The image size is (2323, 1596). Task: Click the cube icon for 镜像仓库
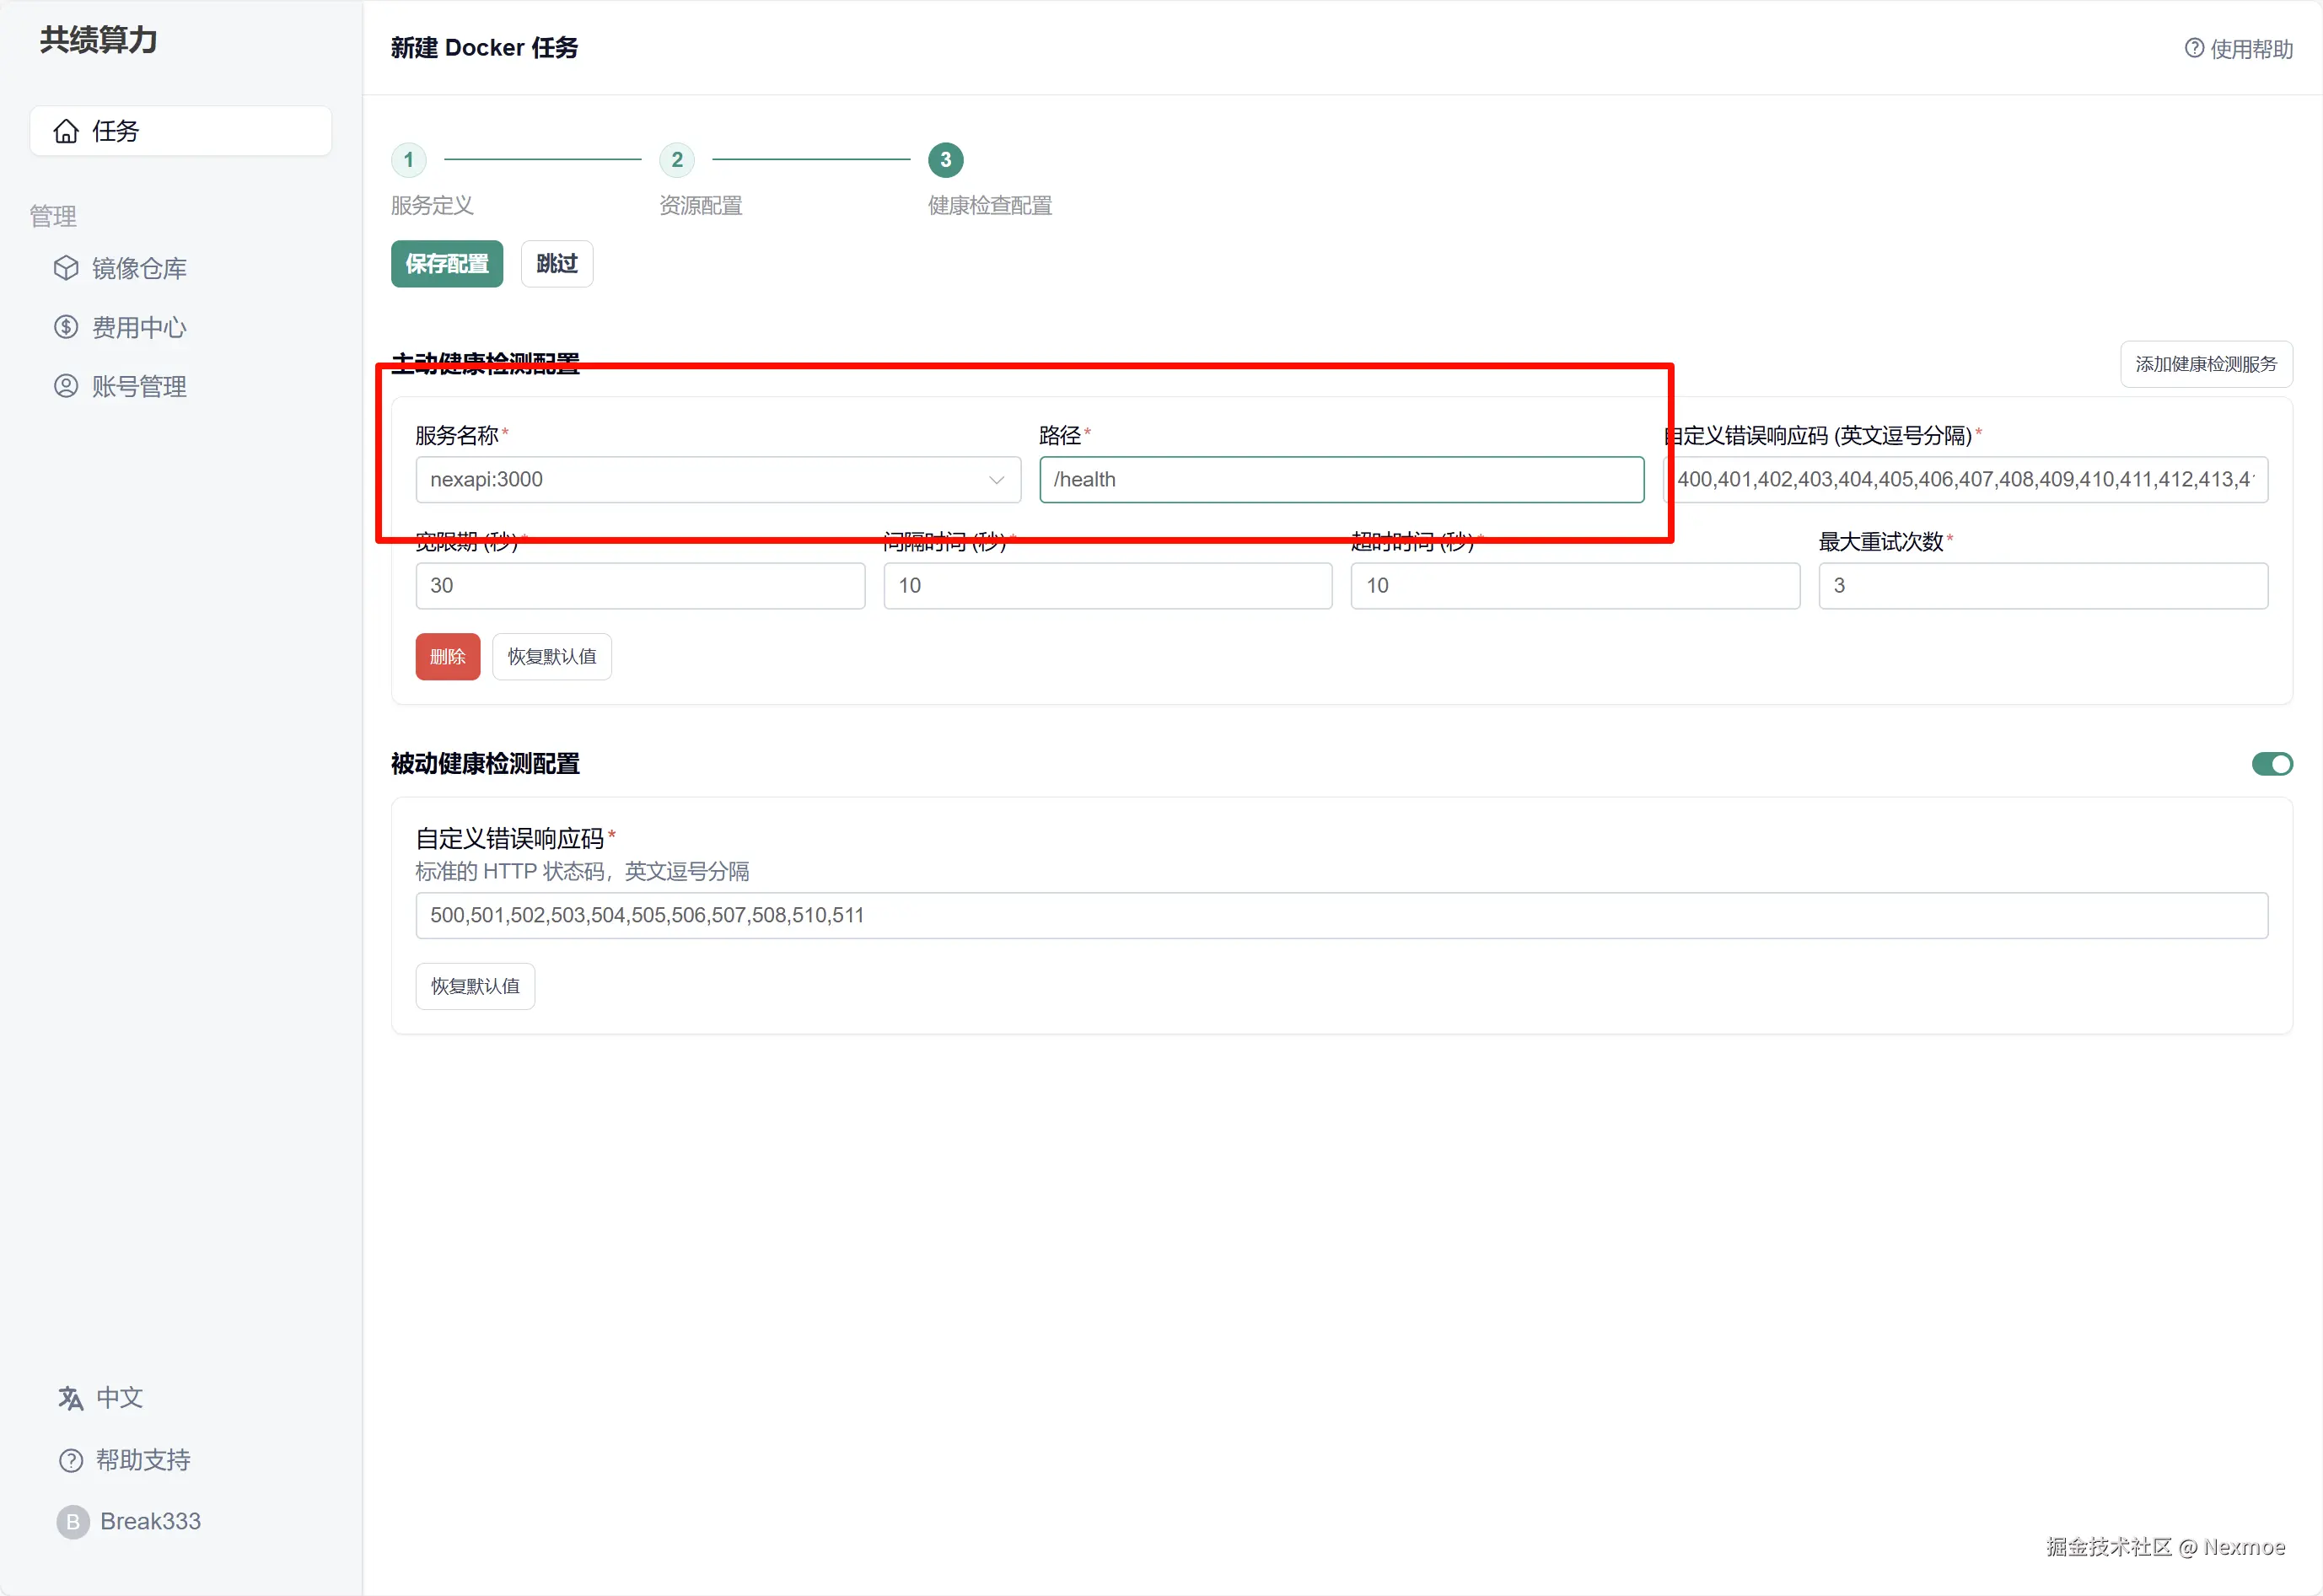(x=66, y=268)
